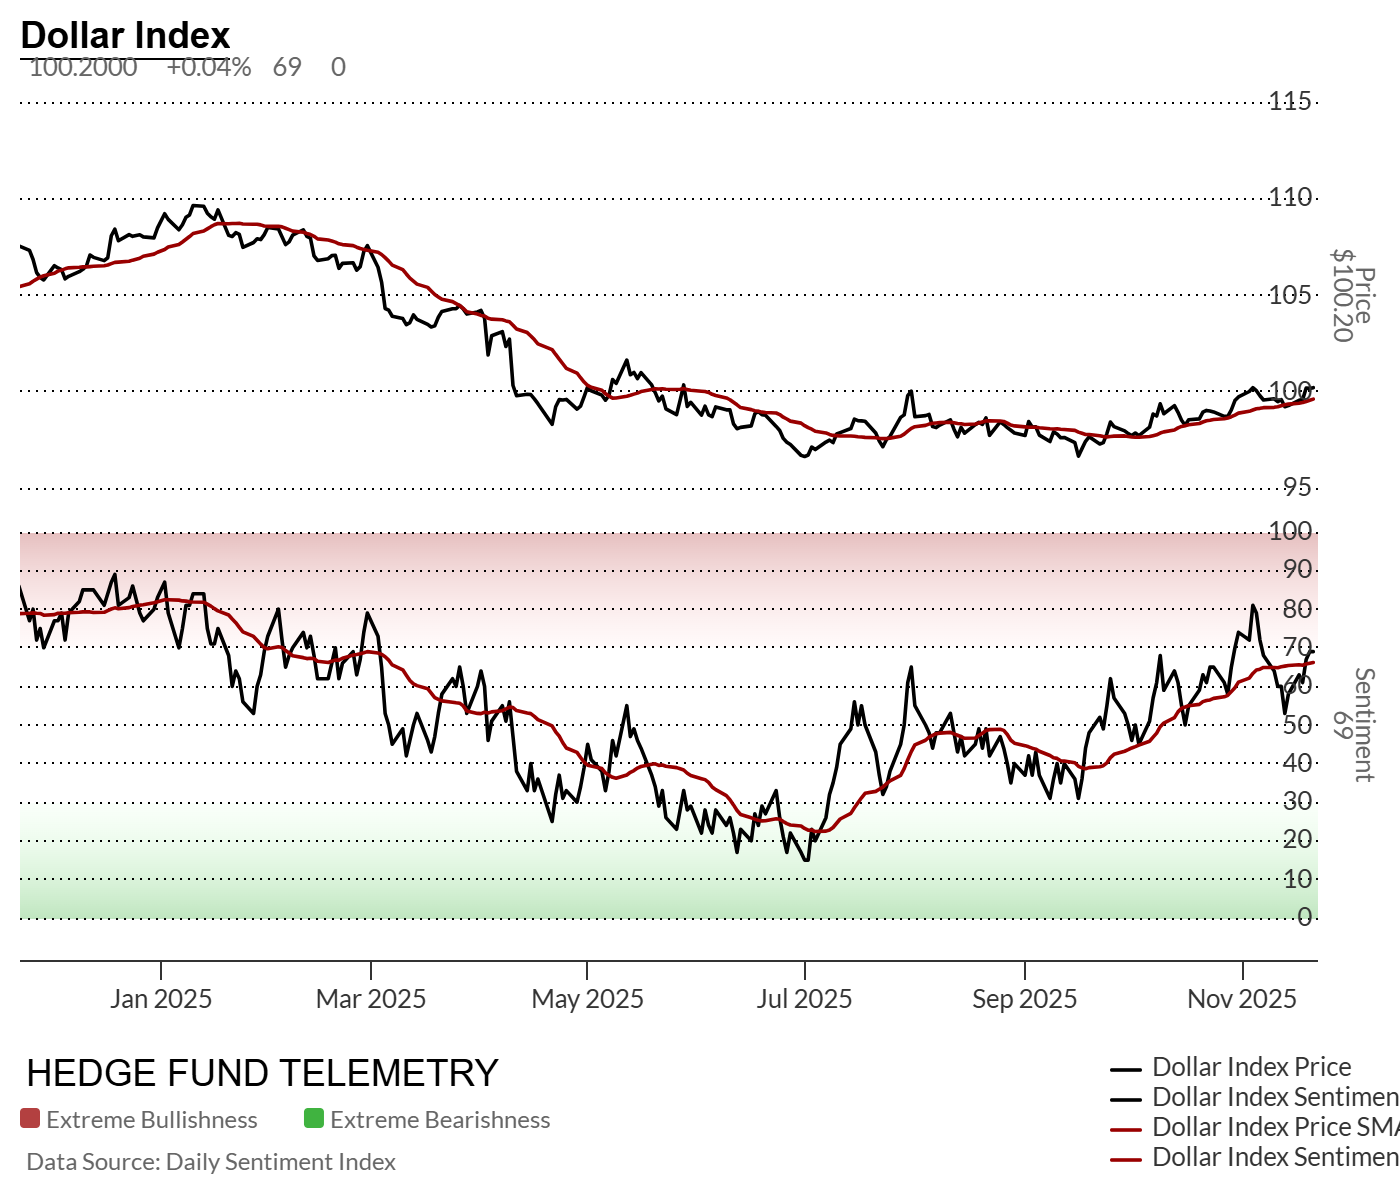This screenshot has width=1400, height=1200.
Task: Click the red Extreme Bullishness swatch
Action: click(30, 1119)
